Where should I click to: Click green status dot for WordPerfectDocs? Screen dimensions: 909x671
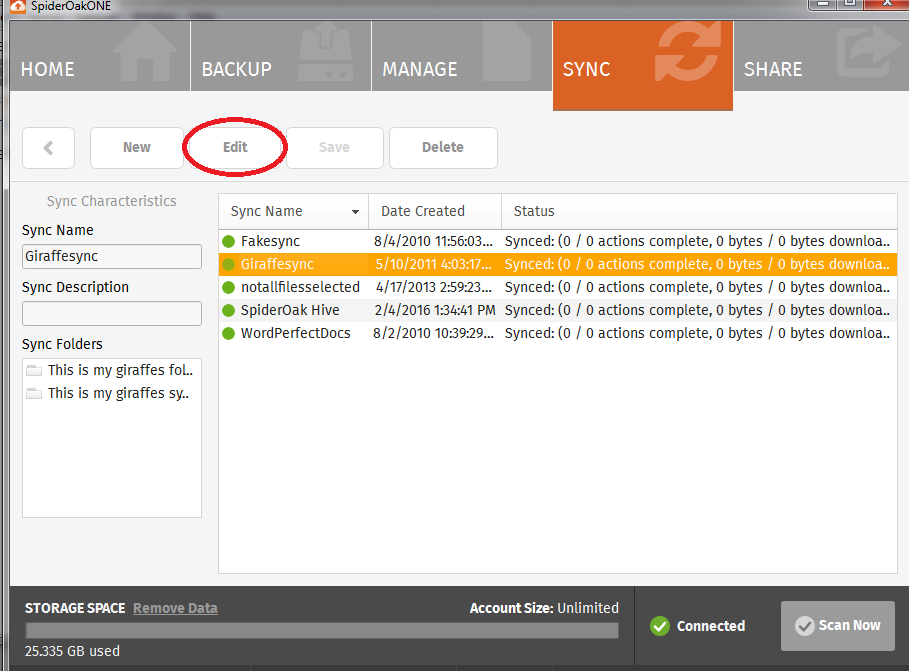(x=228, y=333)
